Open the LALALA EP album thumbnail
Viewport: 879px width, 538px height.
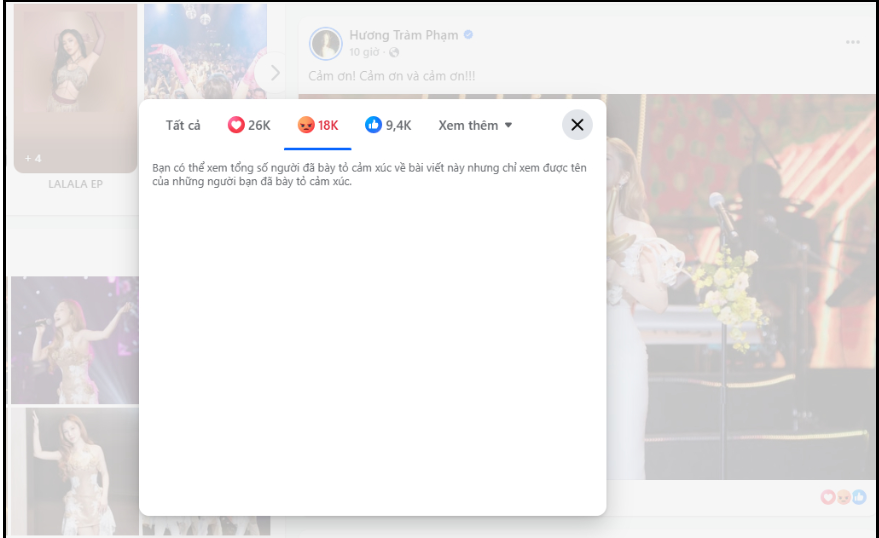75,88
